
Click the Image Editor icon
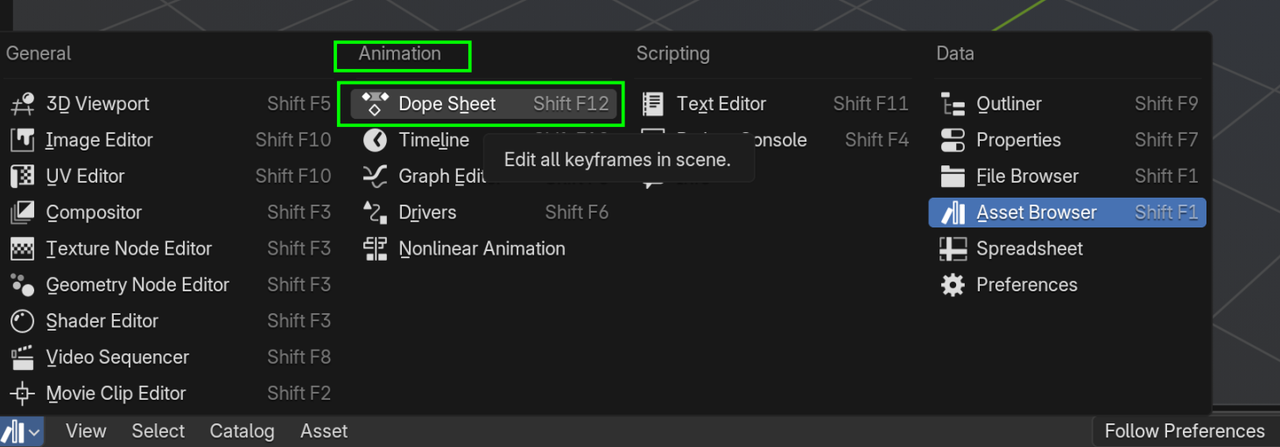tap(22, 140)
